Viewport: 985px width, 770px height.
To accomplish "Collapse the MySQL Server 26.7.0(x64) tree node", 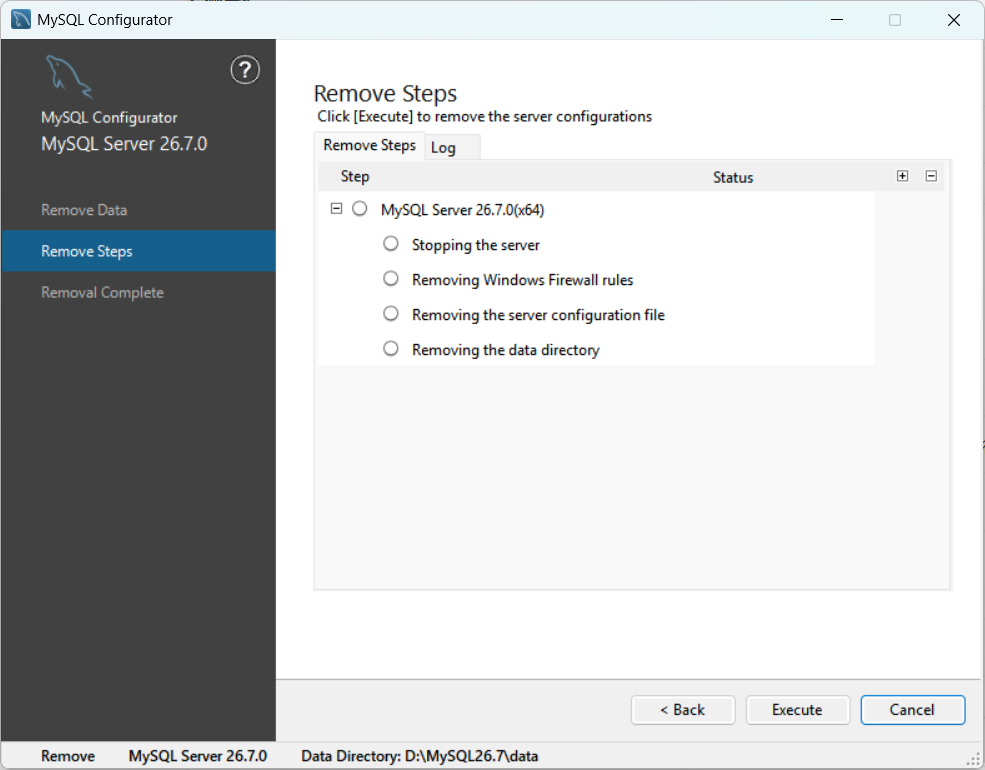I will point(336,209).
